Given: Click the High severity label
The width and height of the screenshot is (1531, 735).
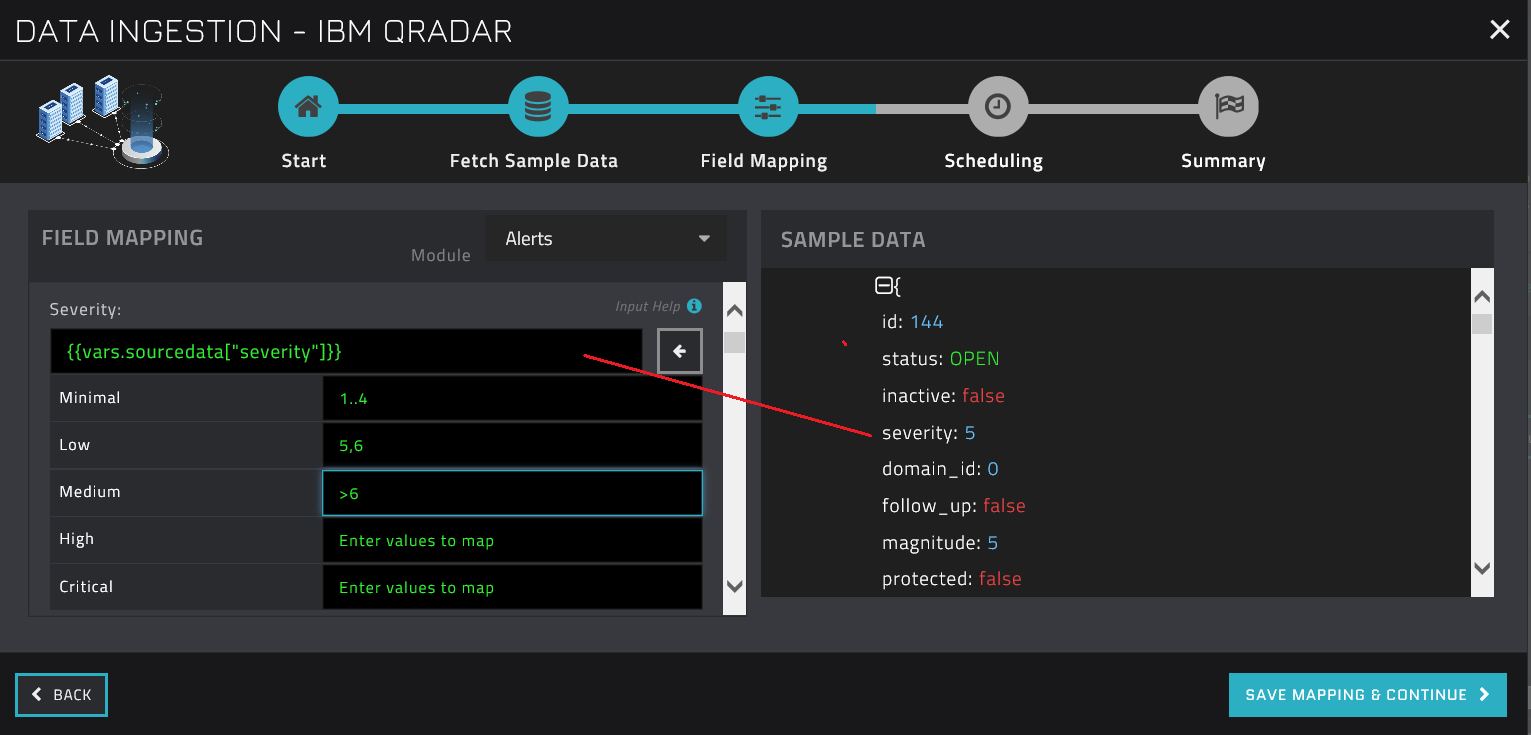Looking at the screenshot, I should pos(77,539).
